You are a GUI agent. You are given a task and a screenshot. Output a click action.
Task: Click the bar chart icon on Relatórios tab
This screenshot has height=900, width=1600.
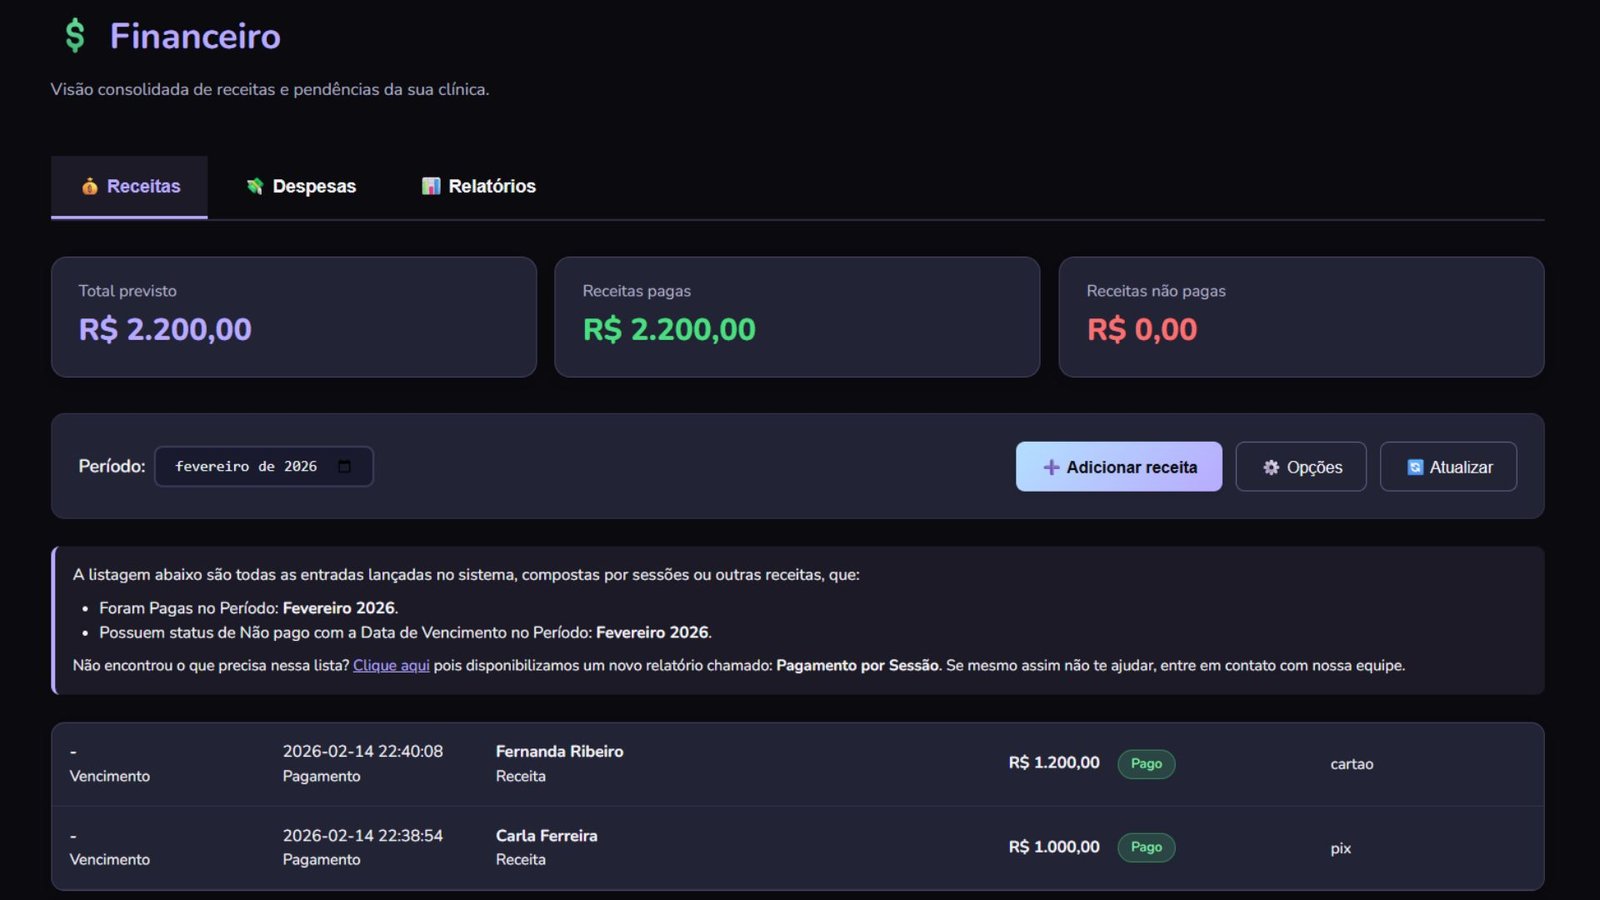point(430,186)
